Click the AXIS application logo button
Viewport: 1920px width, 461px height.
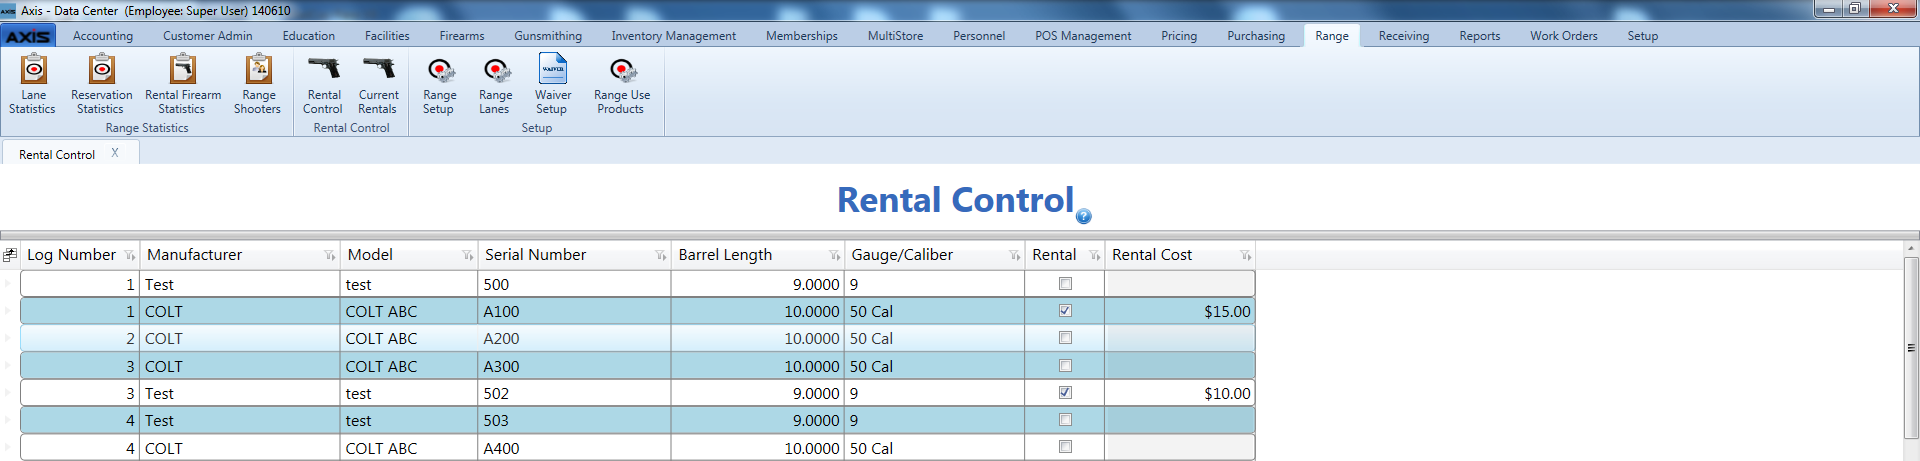point(28,36)
